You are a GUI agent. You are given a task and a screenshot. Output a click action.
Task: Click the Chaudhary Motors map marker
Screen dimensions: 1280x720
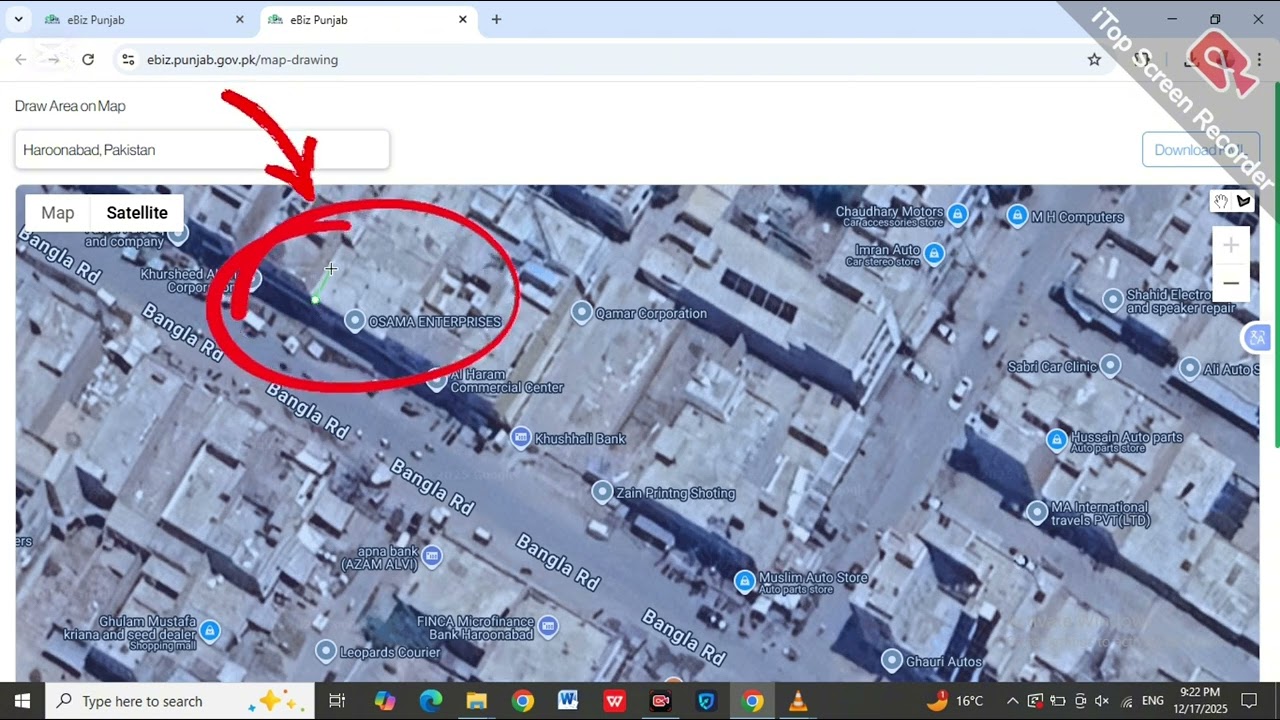[958, 214]
